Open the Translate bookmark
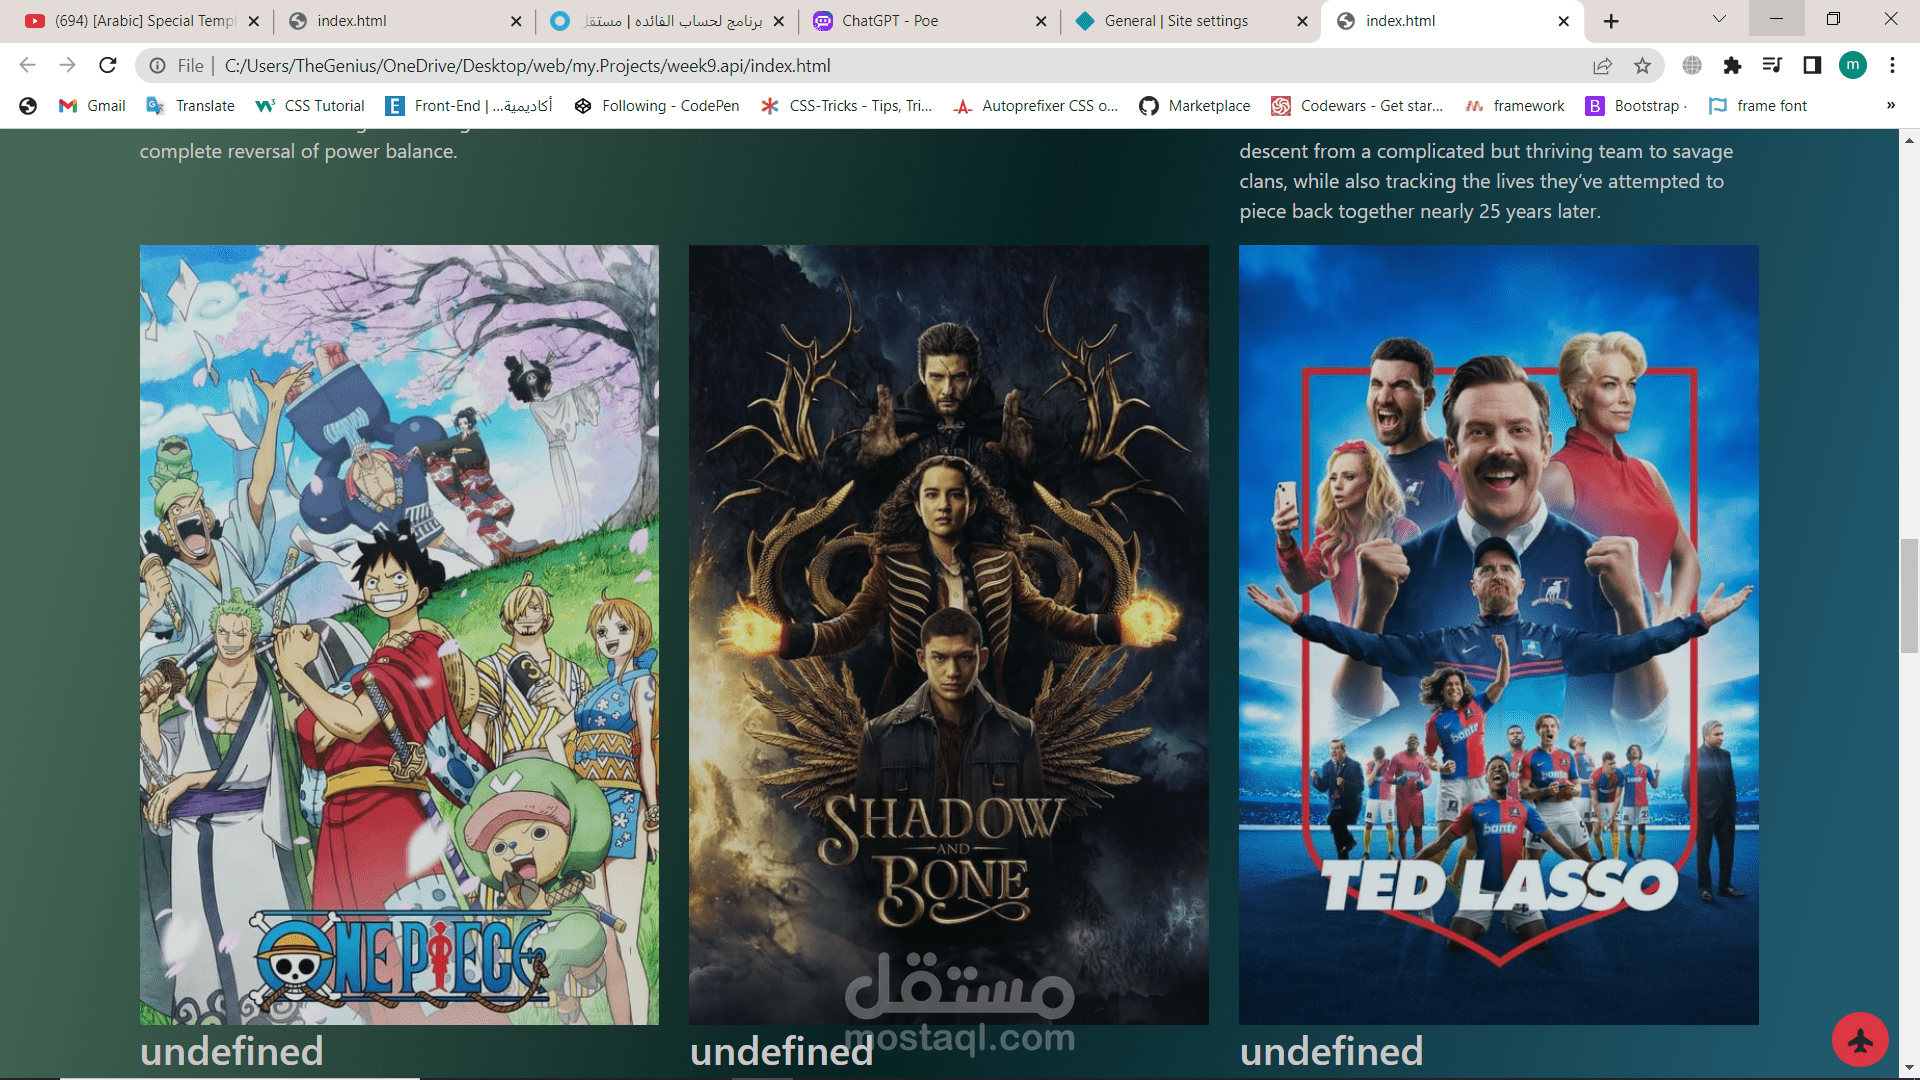This screenshot has height=1080, width=1920. click(x=190, y=106)
